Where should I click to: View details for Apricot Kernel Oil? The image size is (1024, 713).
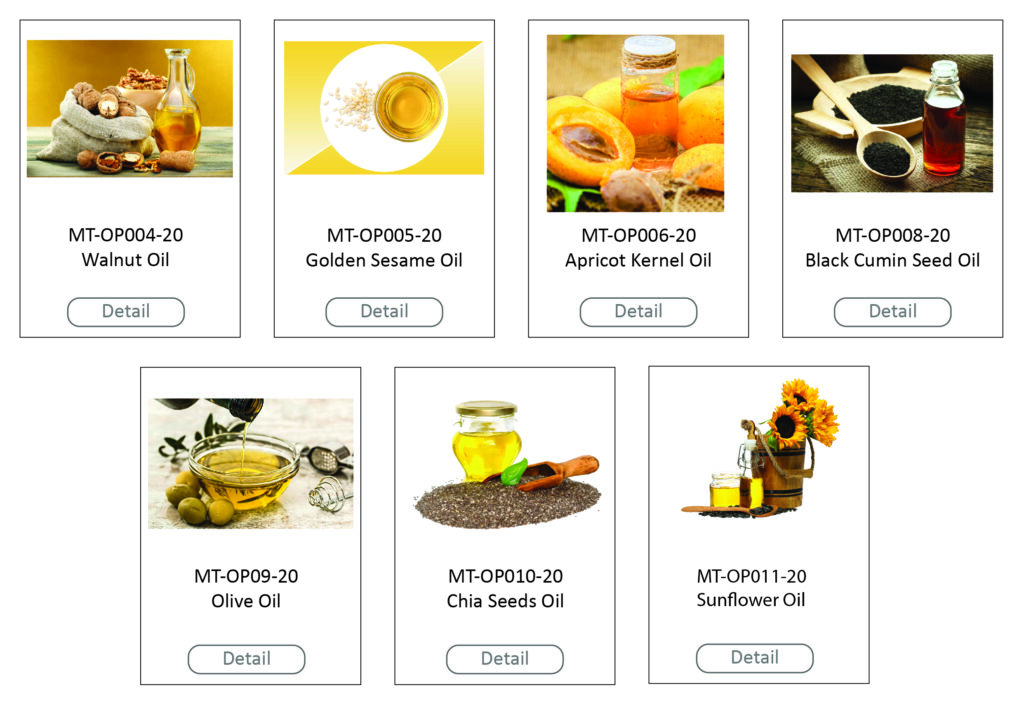pos(638,311)
